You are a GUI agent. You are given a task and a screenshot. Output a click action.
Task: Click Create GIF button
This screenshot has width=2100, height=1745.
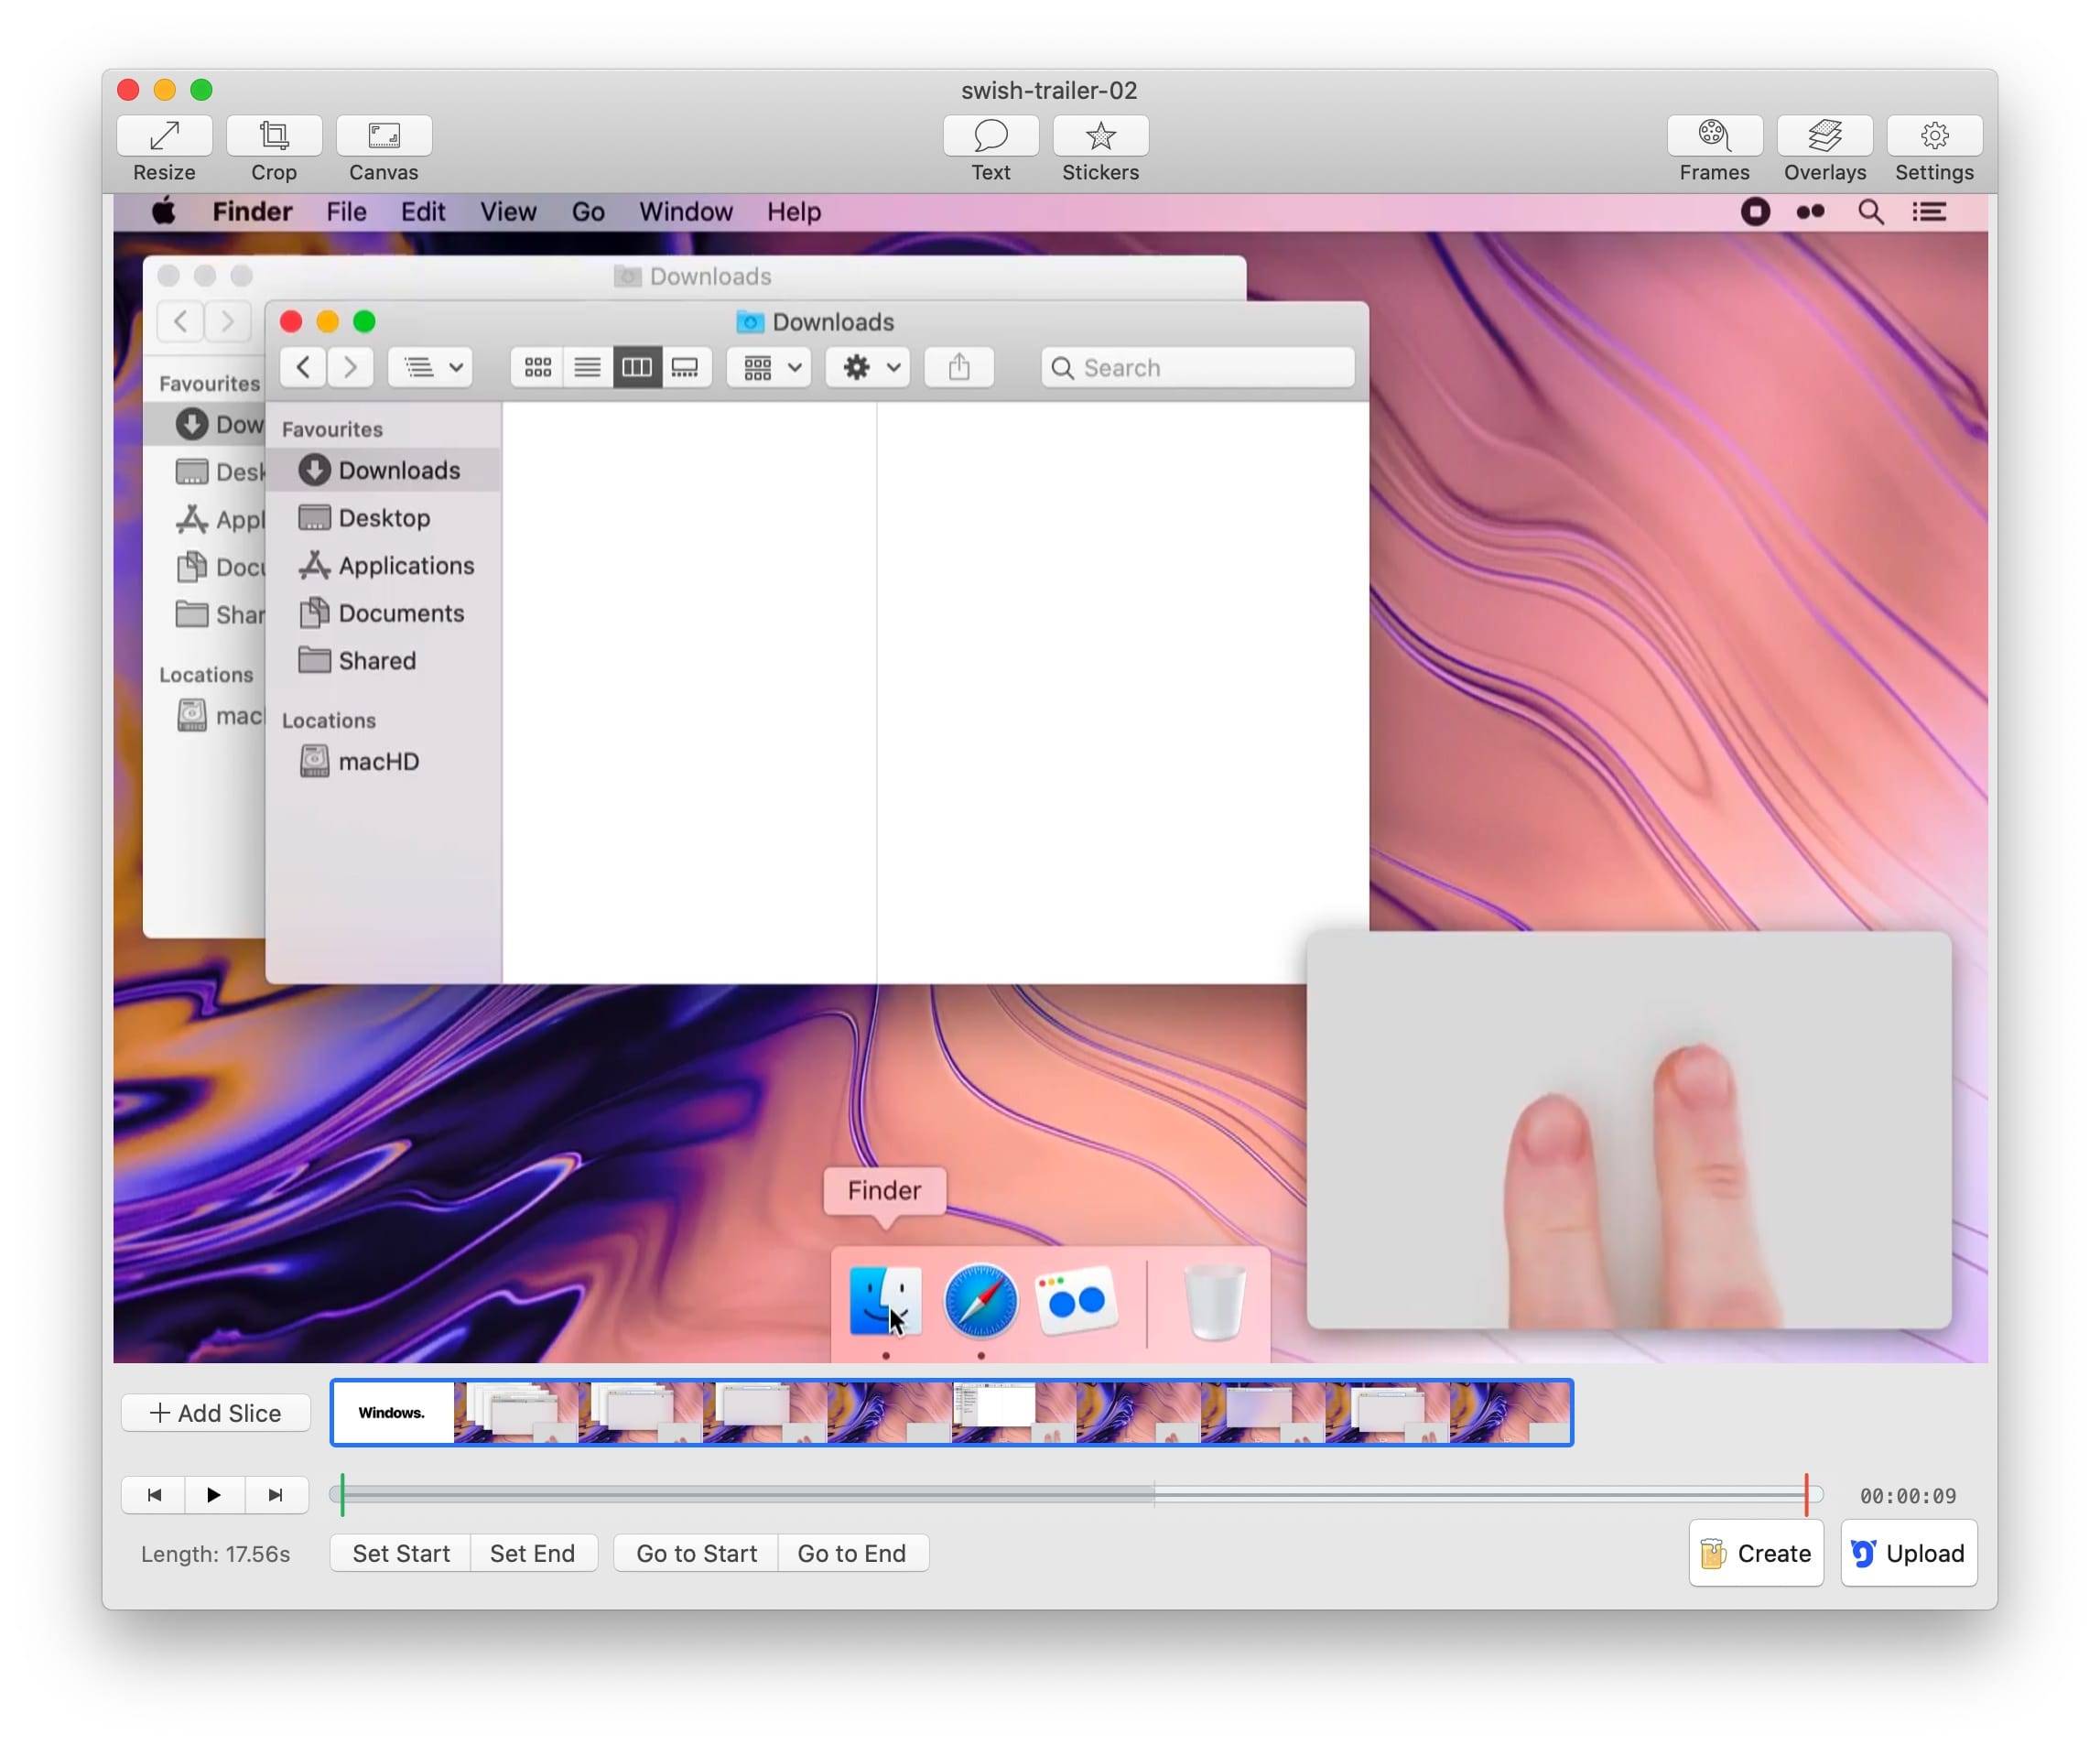point(1756,1553)
